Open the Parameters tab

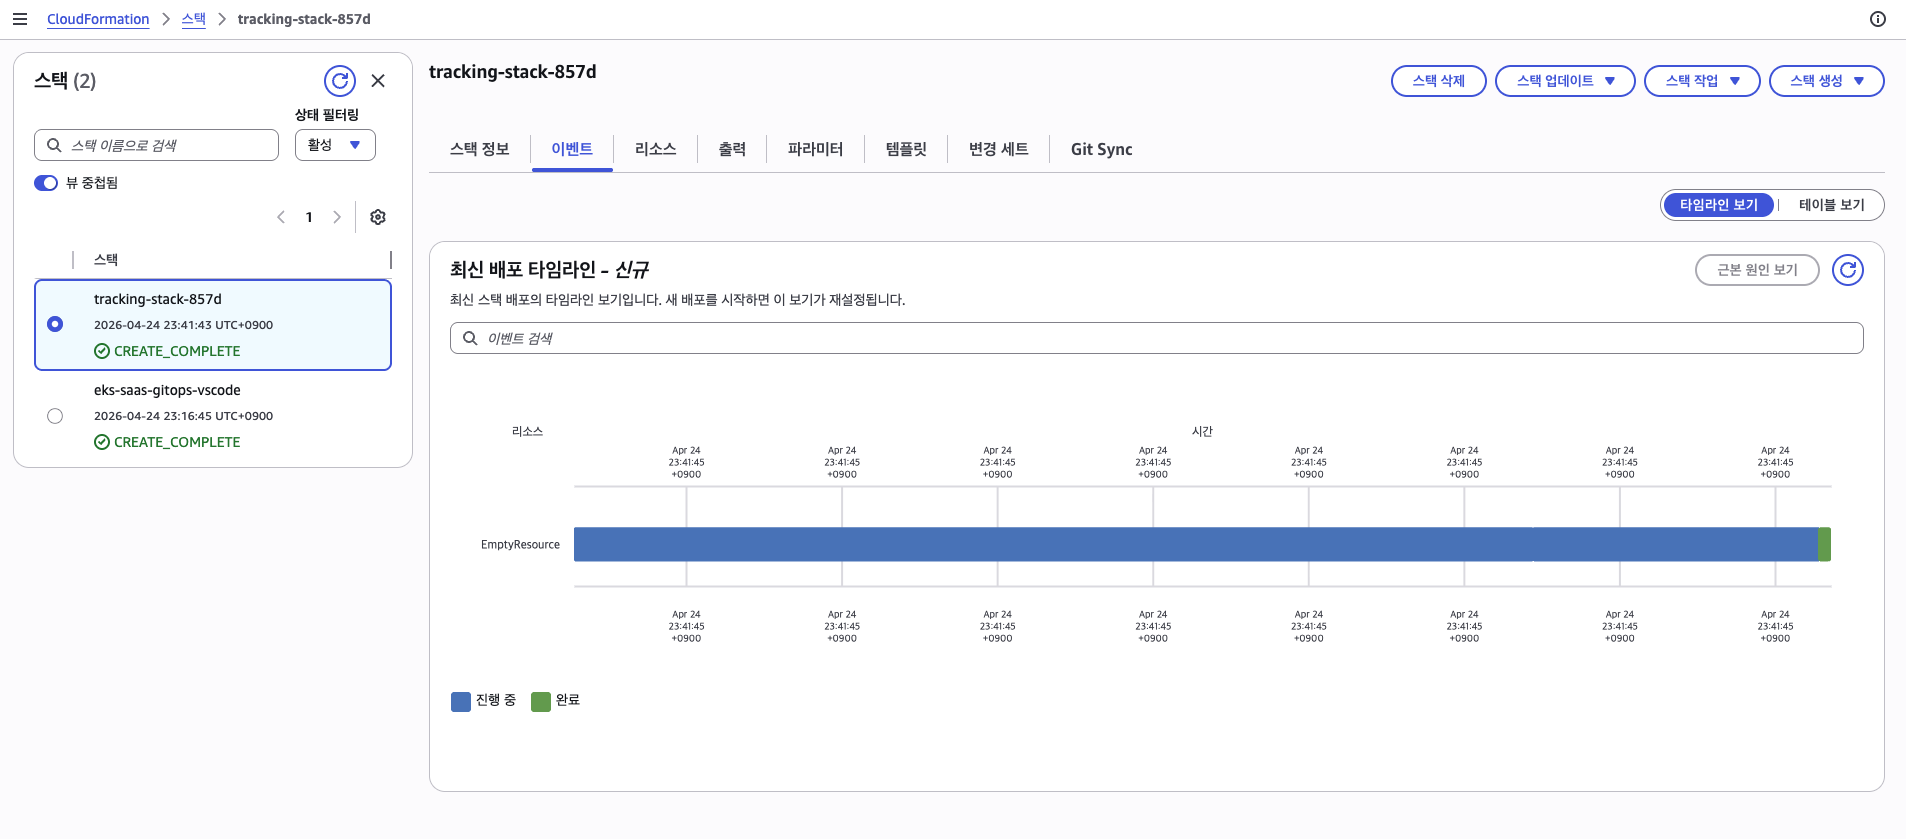pyautogui.click(x=815, y=149)
